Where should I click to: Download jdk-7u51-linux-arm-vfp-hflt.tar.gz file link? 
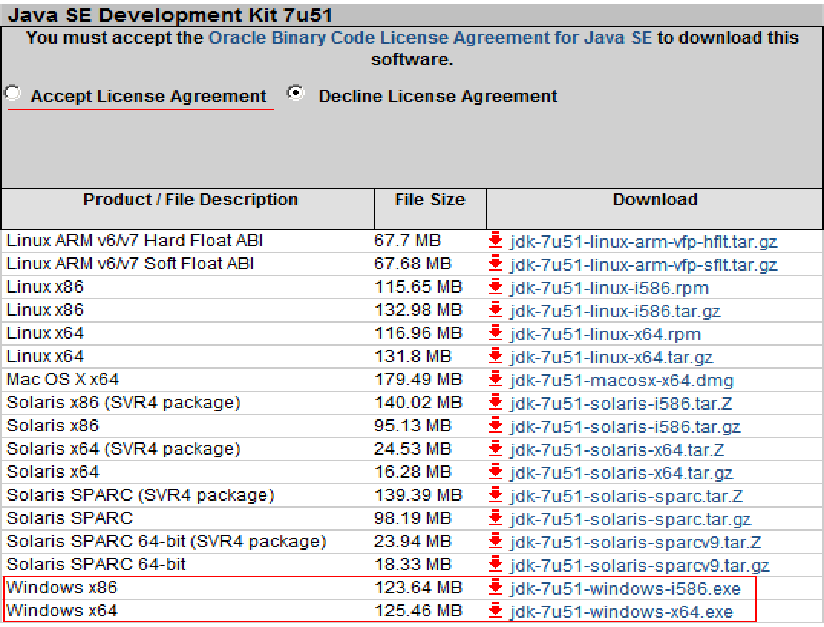point(643,242)
